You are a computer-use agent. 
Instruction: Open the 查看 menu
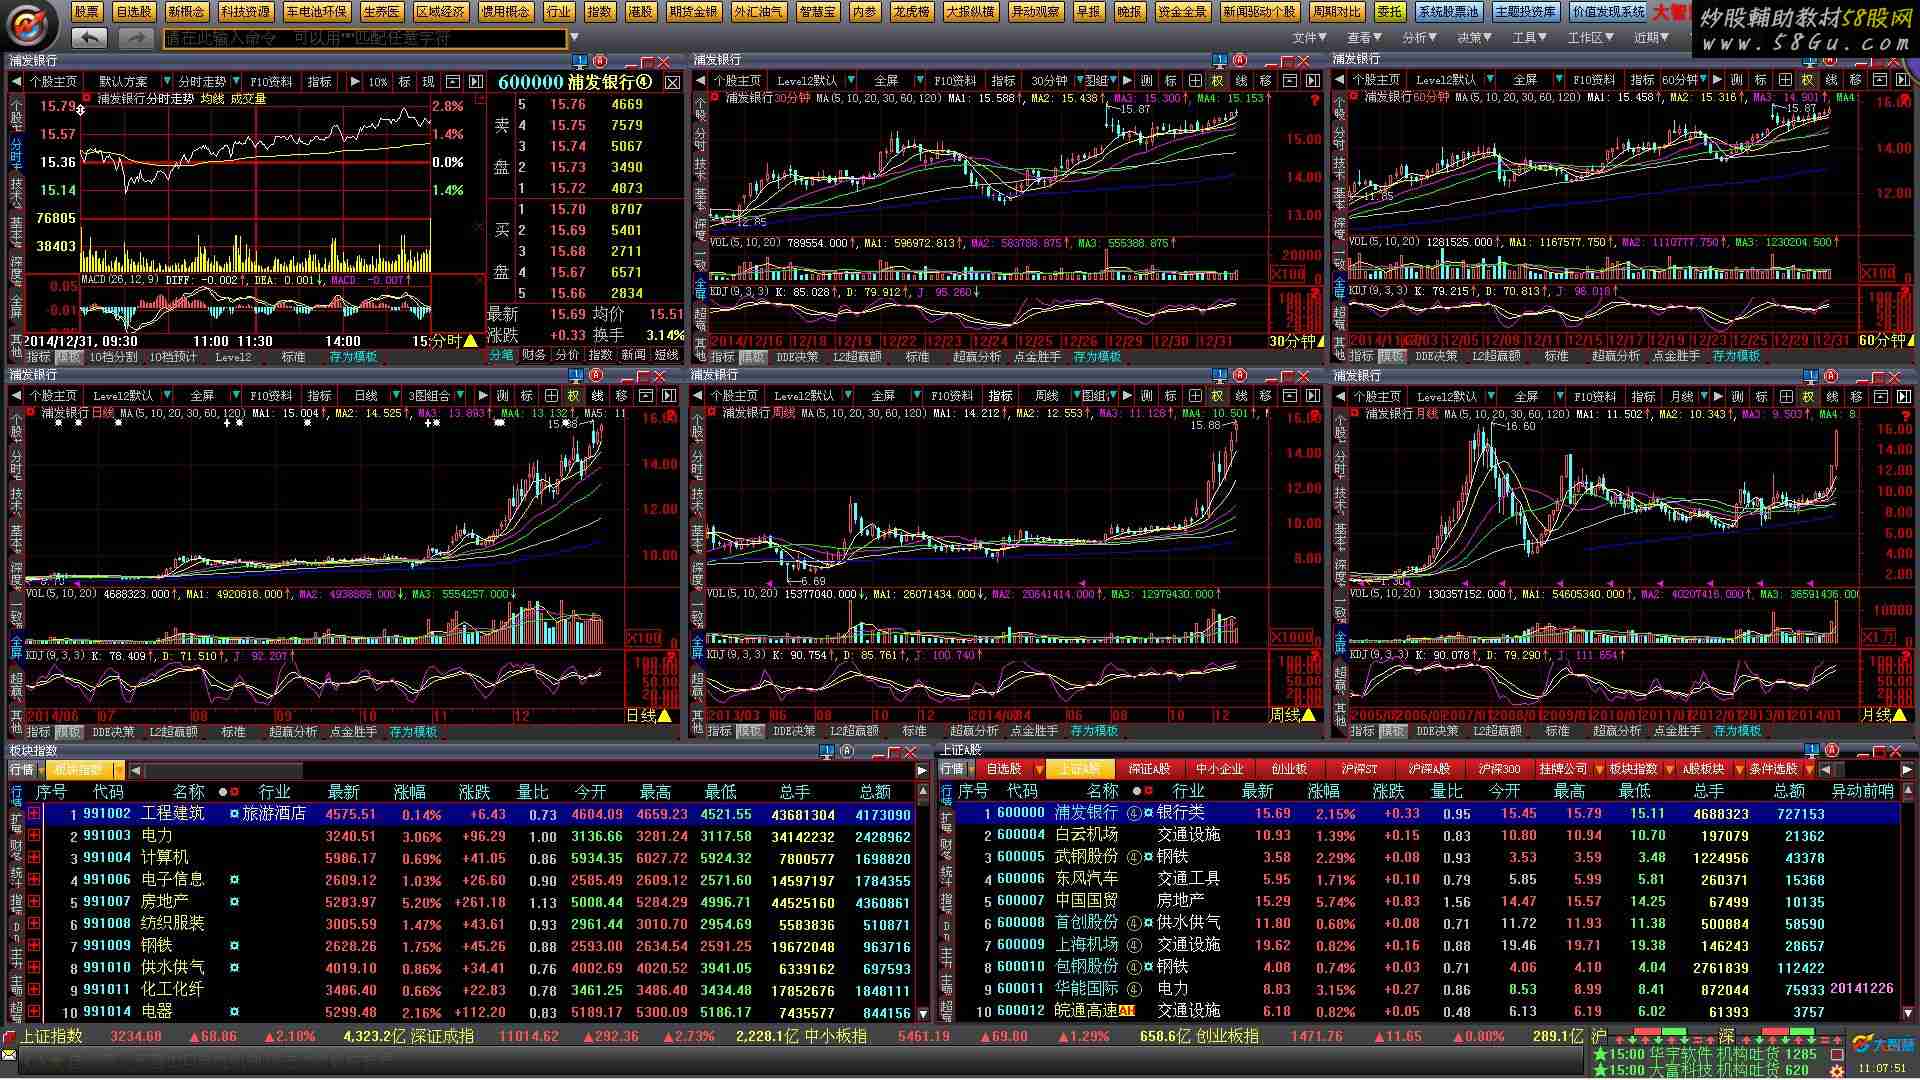(x=1364, y=38)
